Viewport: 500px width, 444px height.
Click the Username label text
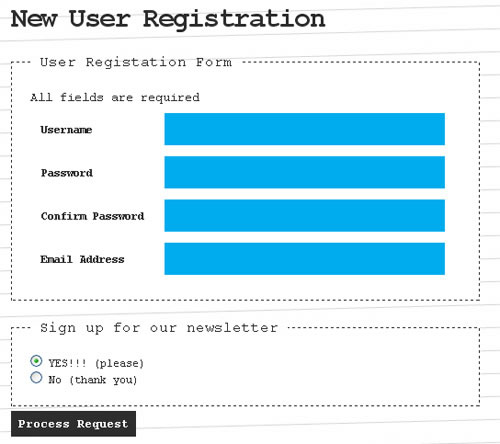pos(66,130)
